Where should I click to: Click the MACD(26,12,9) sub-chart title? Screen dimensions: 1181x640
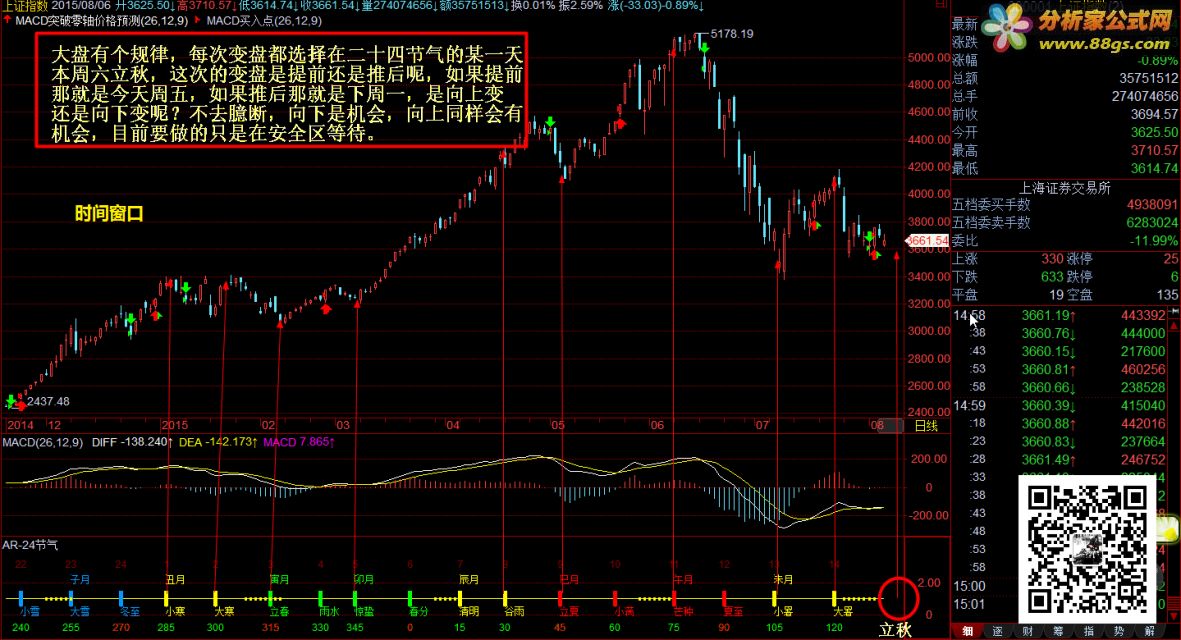tap(43, 442)
